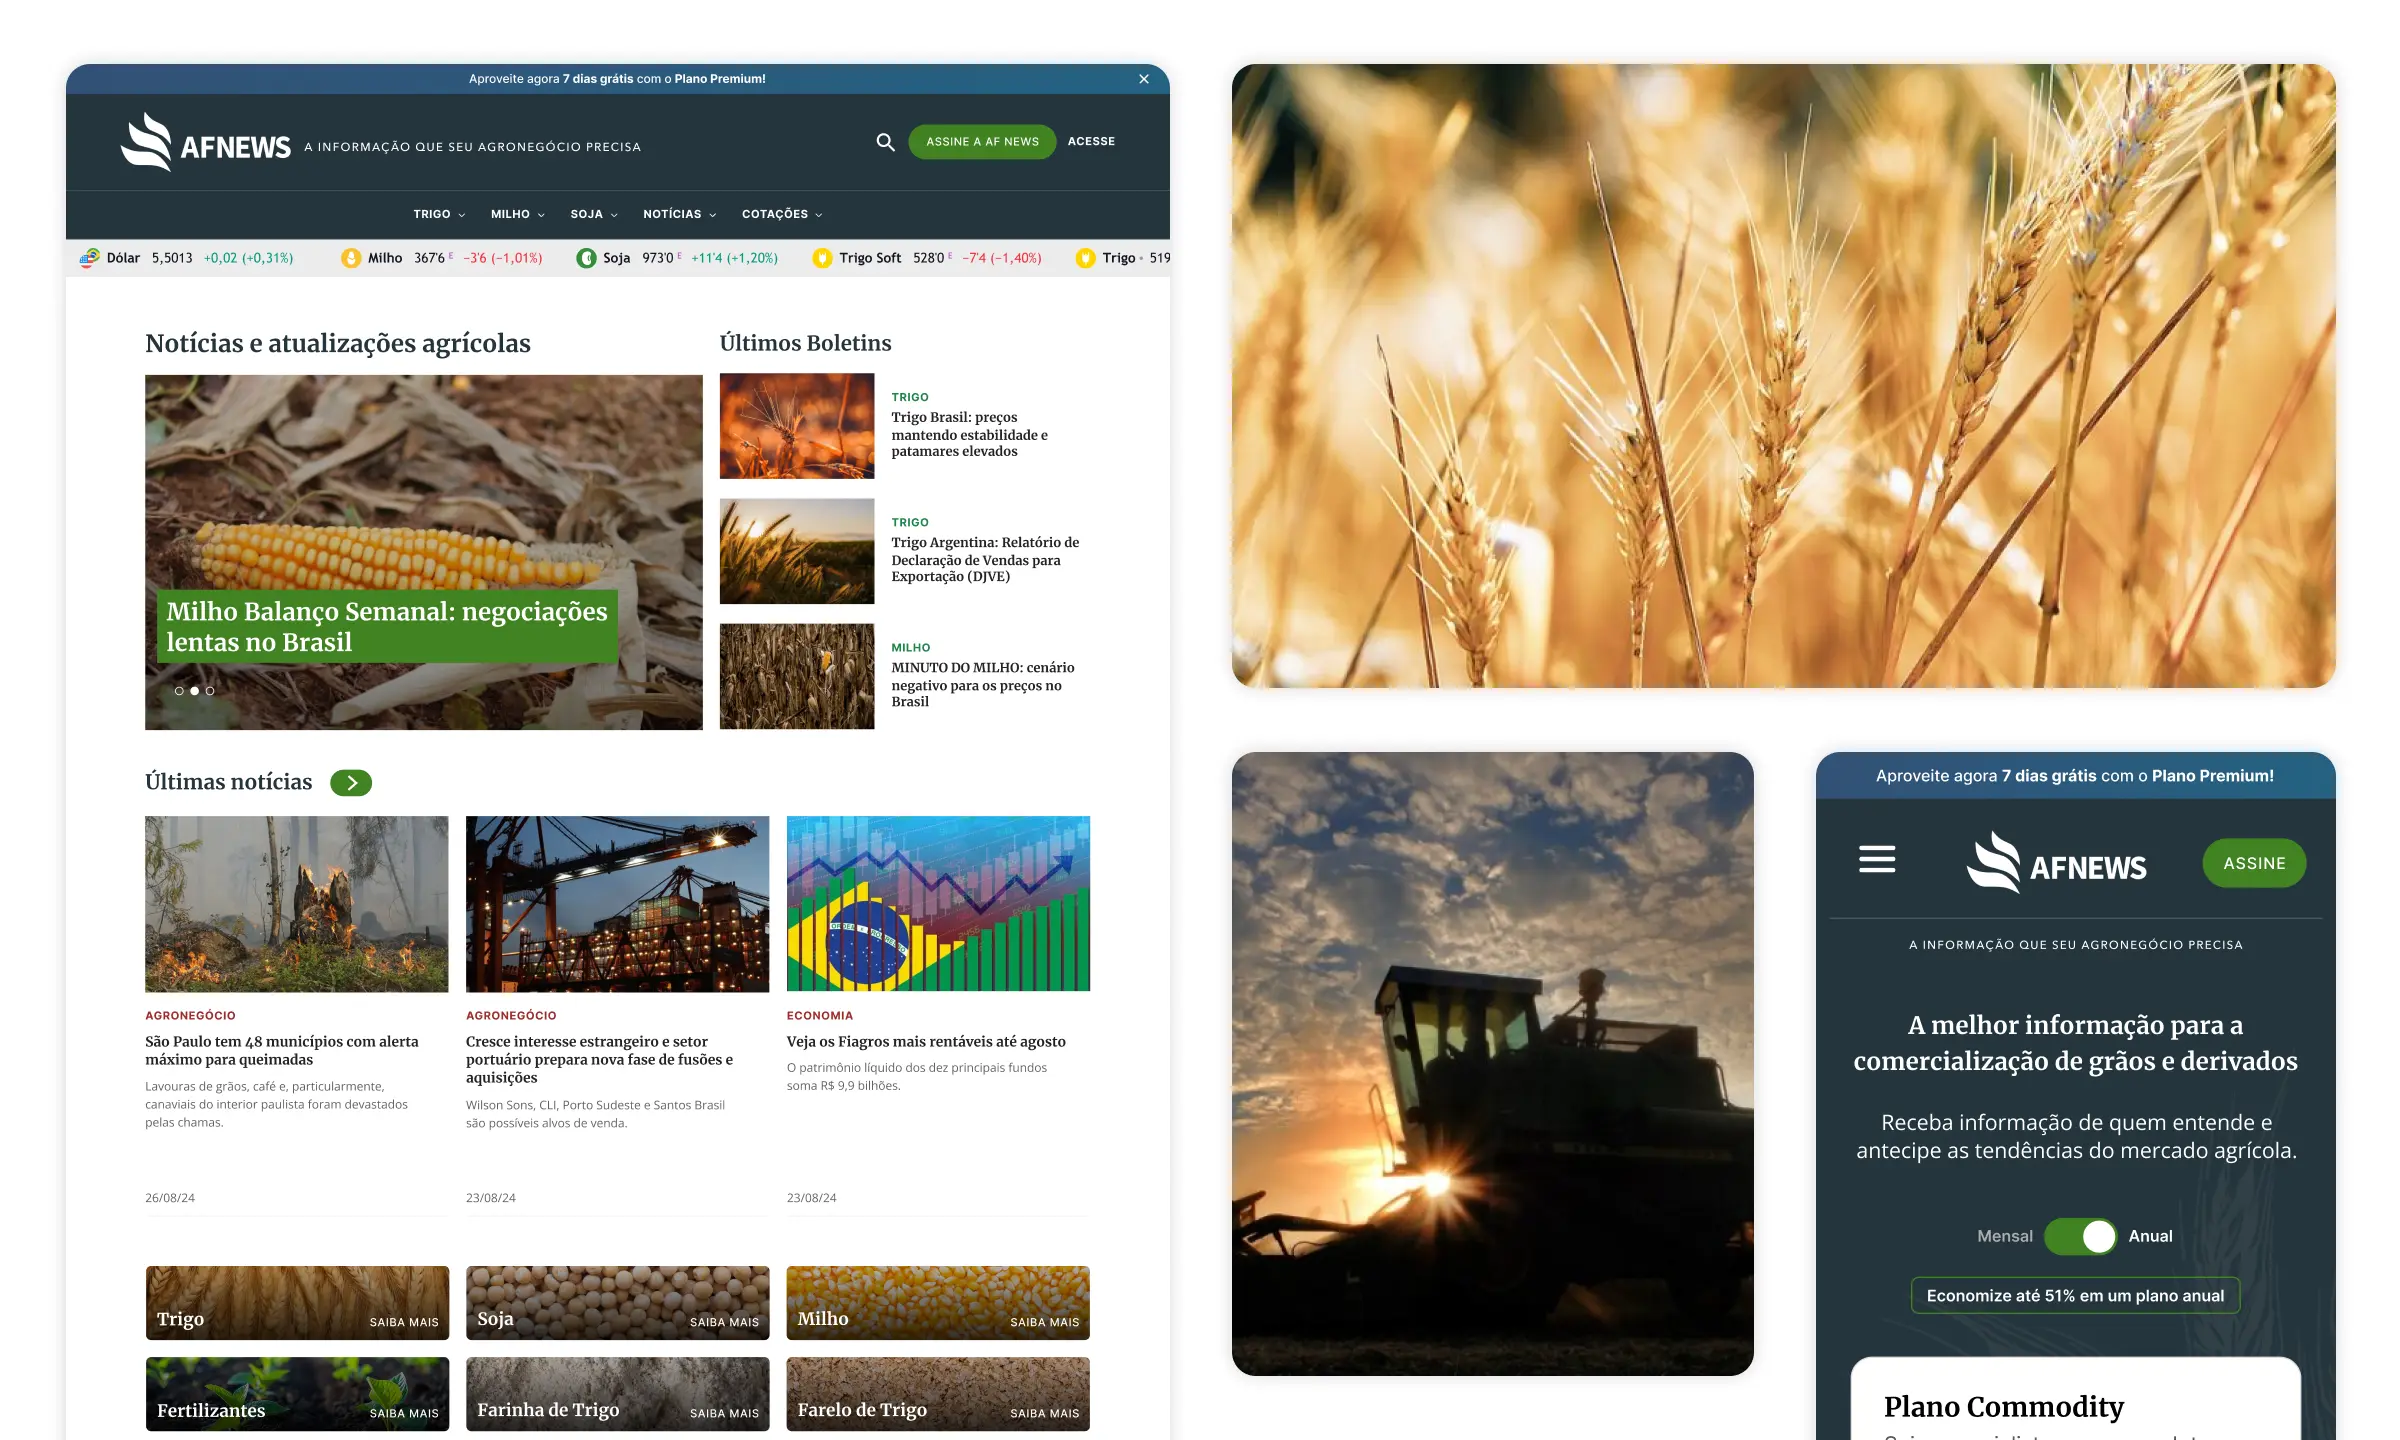Viewport: 2400px width, 1440px height.
Task: Toggle the Mensal/Anual plan switch
Action: coord(2080,1236)
